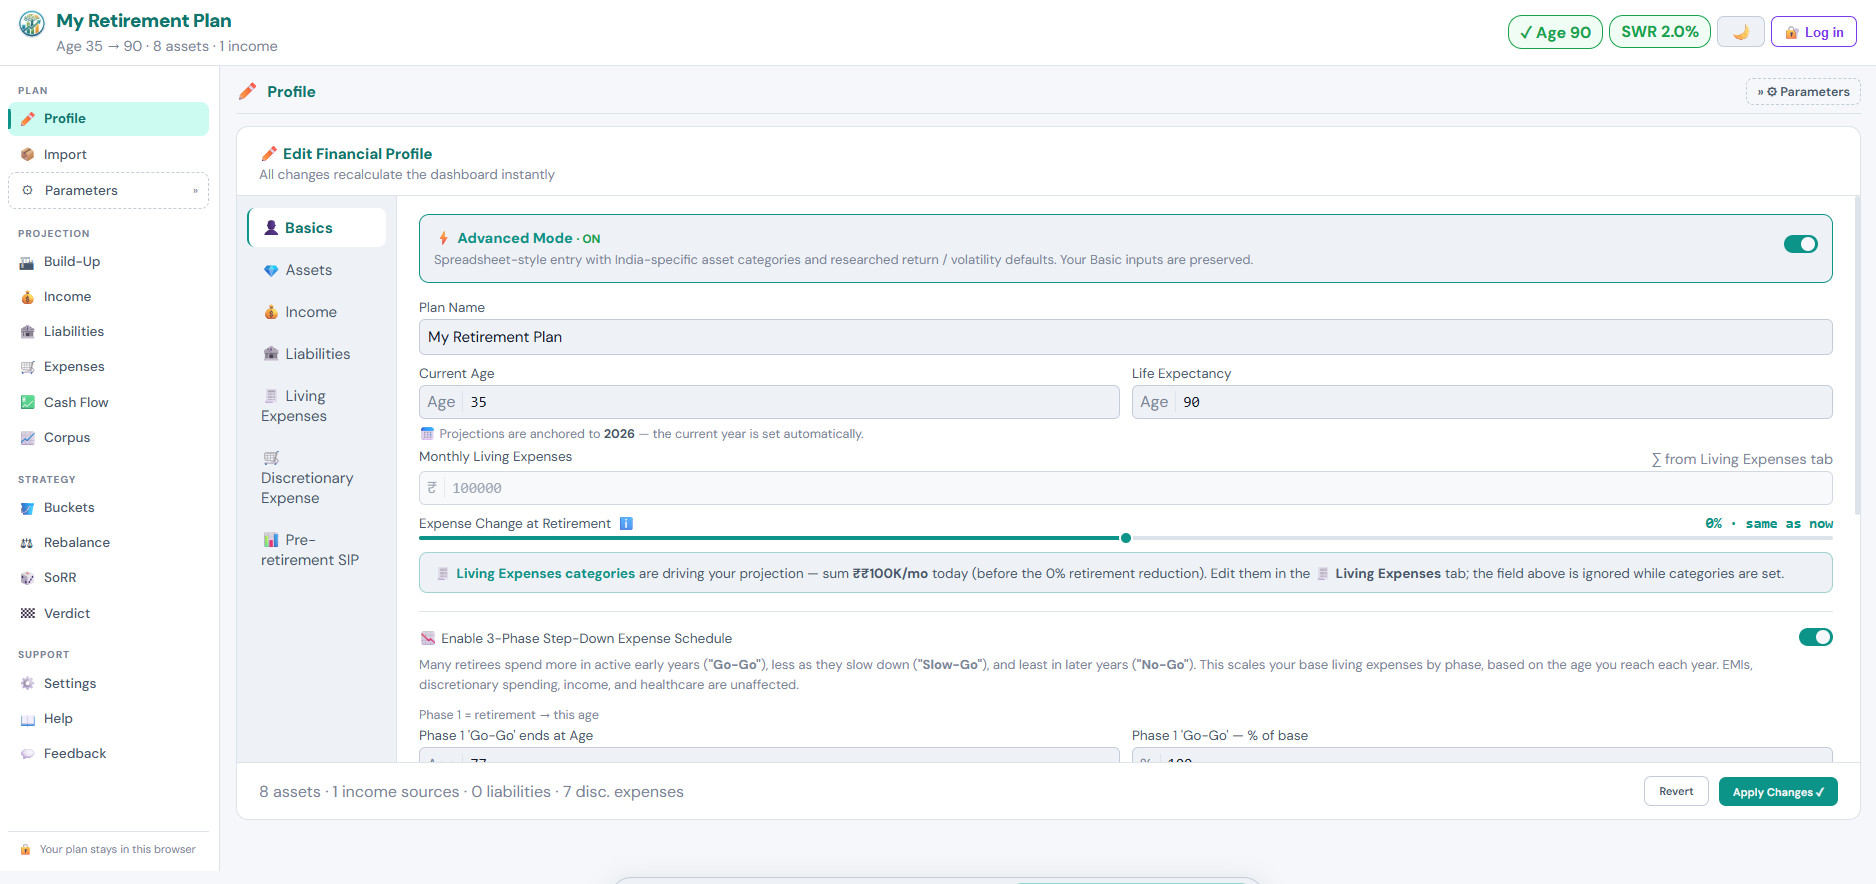Screen dimensions: 1876x884
Task: Turn off the Advanced Mode switch
Action: pyautogui.click(x=1801, y=244)
